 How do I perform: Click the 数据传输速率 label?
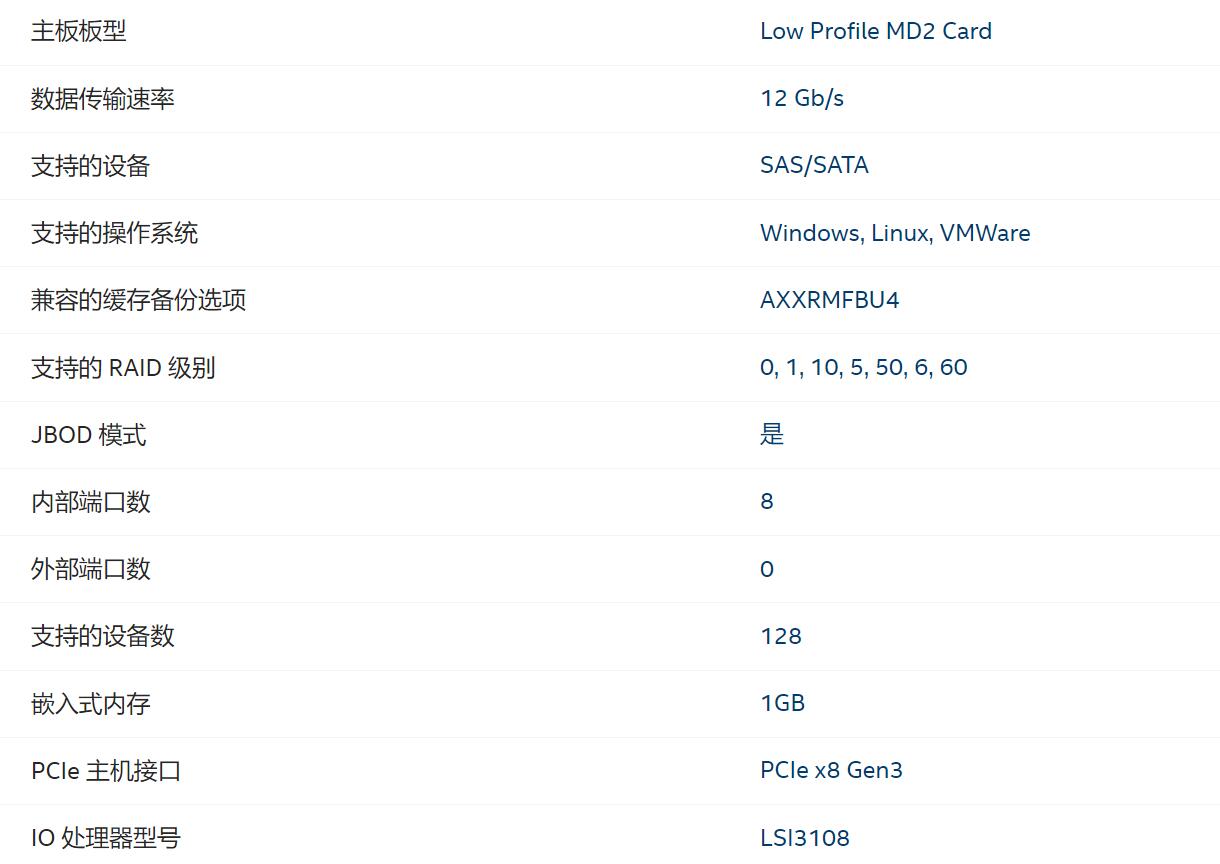click(103, 98)
